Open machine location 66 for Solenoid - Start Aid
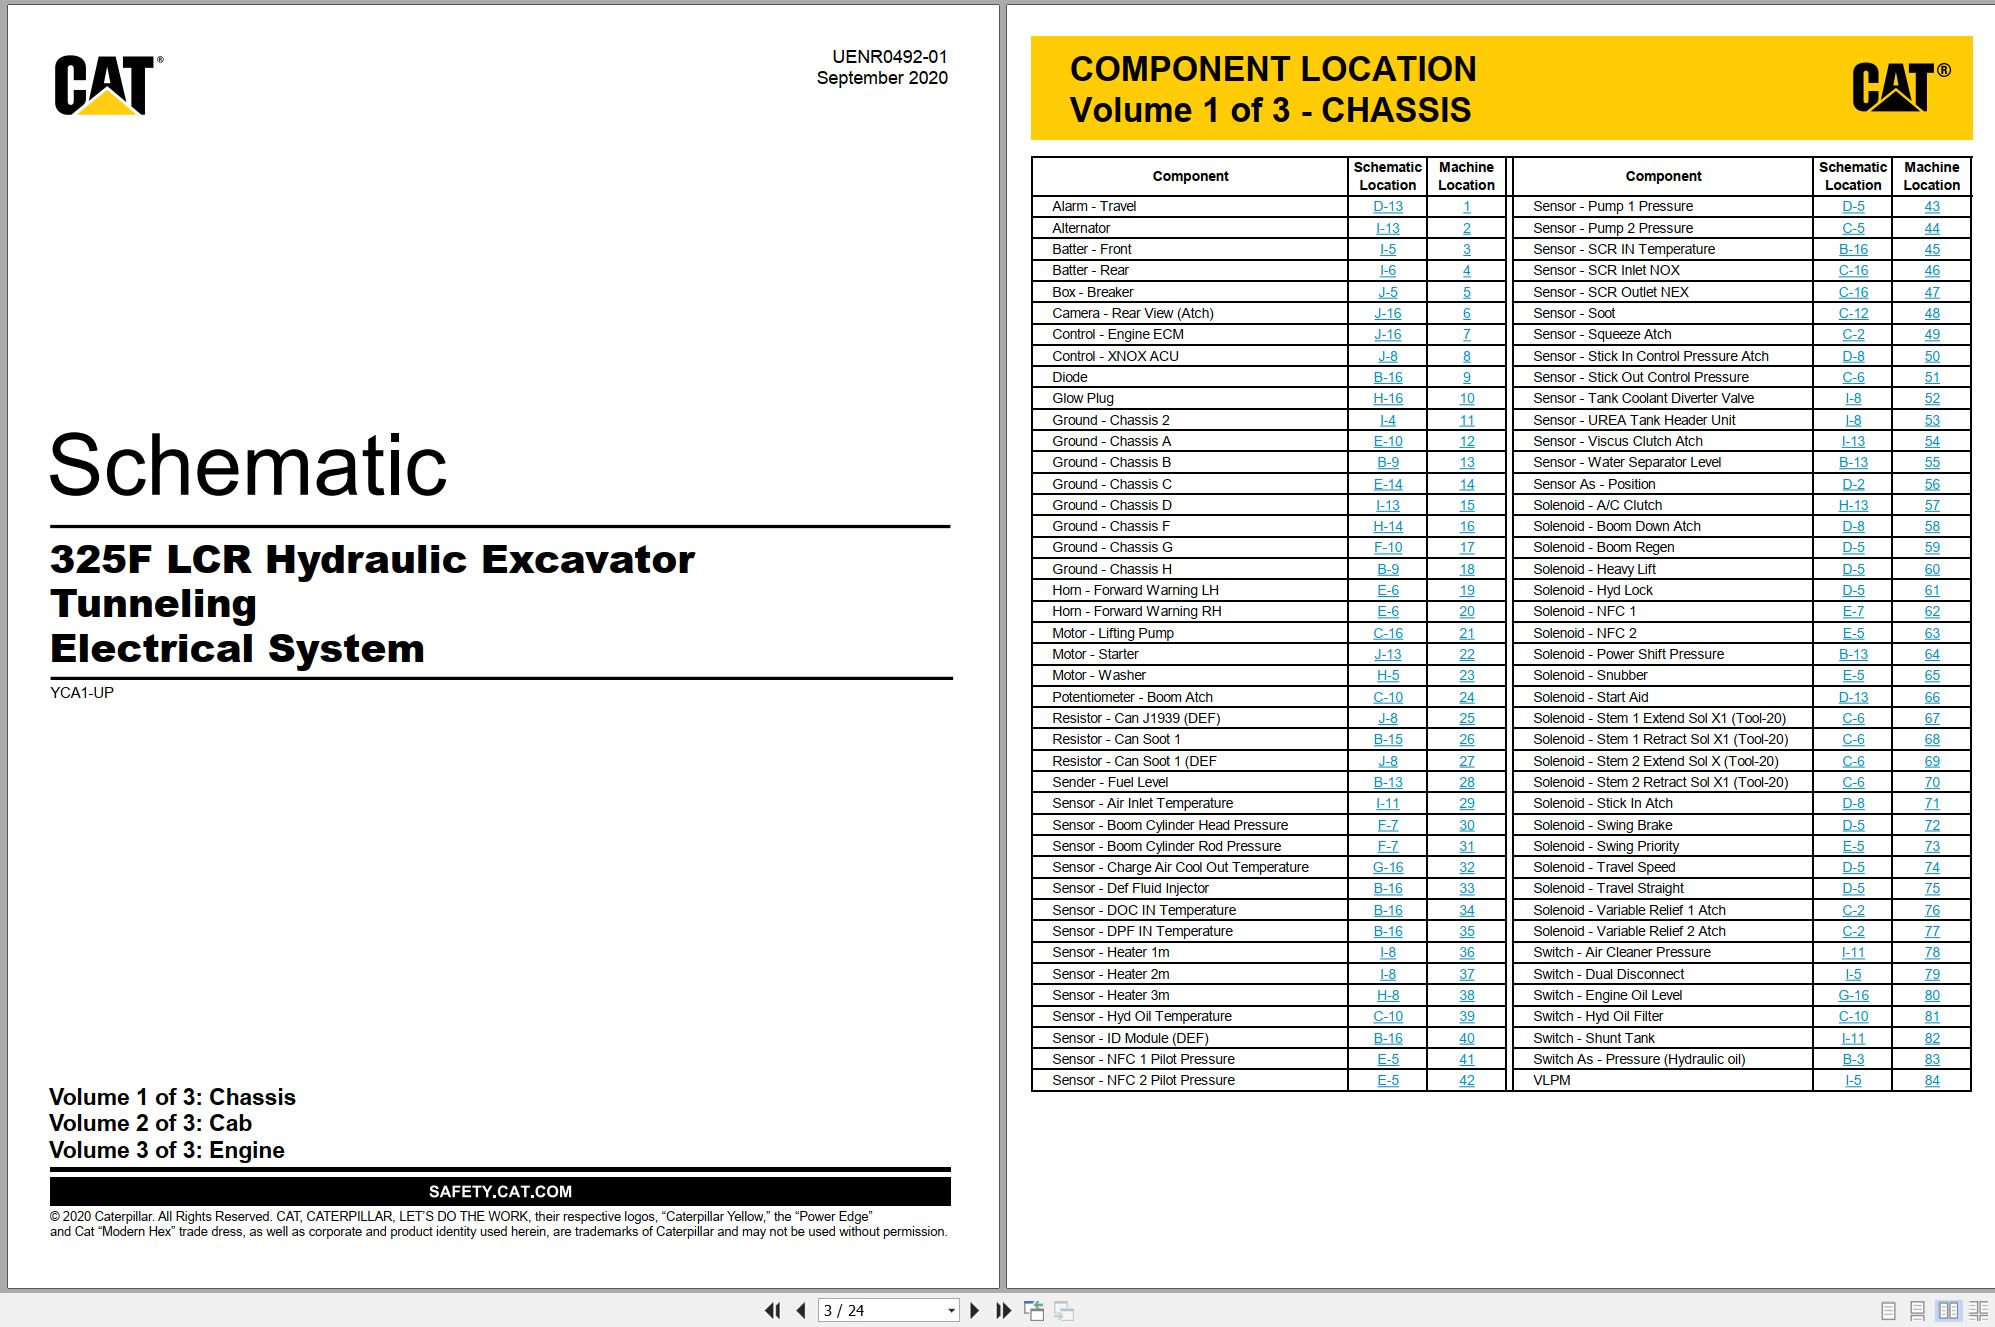 tap(1931, 697)
